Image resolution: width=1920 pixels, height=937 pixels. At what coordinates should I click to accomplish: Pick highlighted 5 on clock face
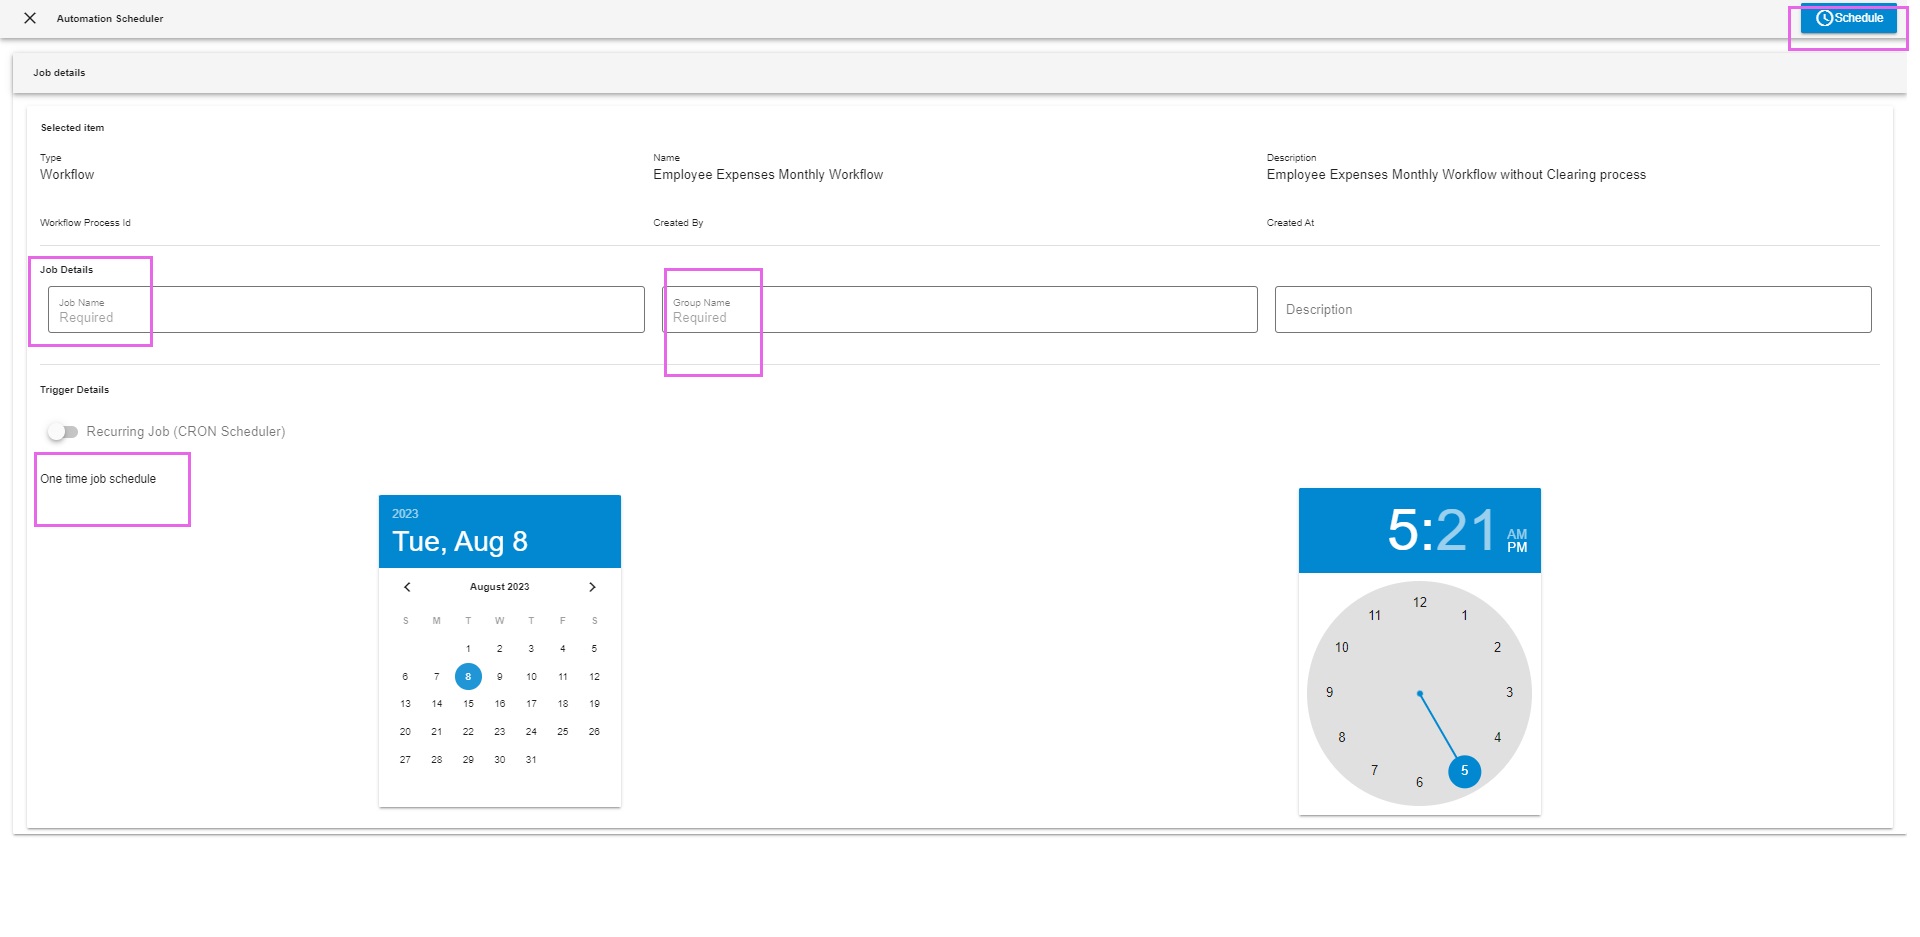coord(1465,771)
